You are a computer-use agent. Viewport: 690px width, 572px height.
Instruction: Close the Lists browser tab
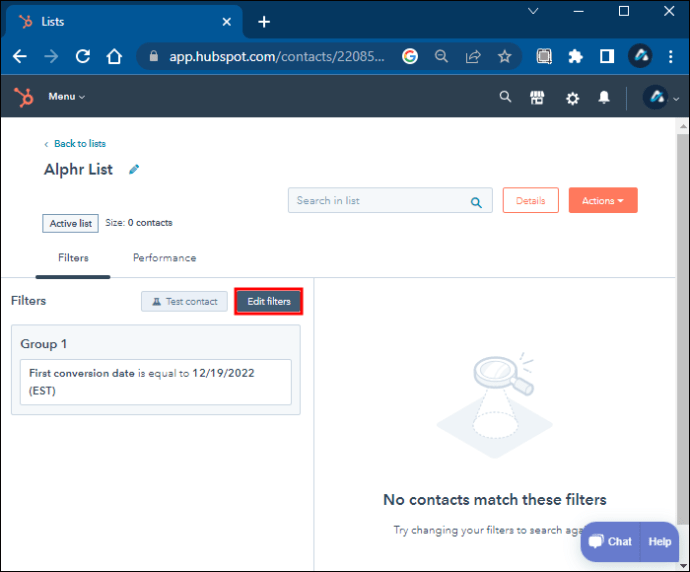(x=227, y=22)
